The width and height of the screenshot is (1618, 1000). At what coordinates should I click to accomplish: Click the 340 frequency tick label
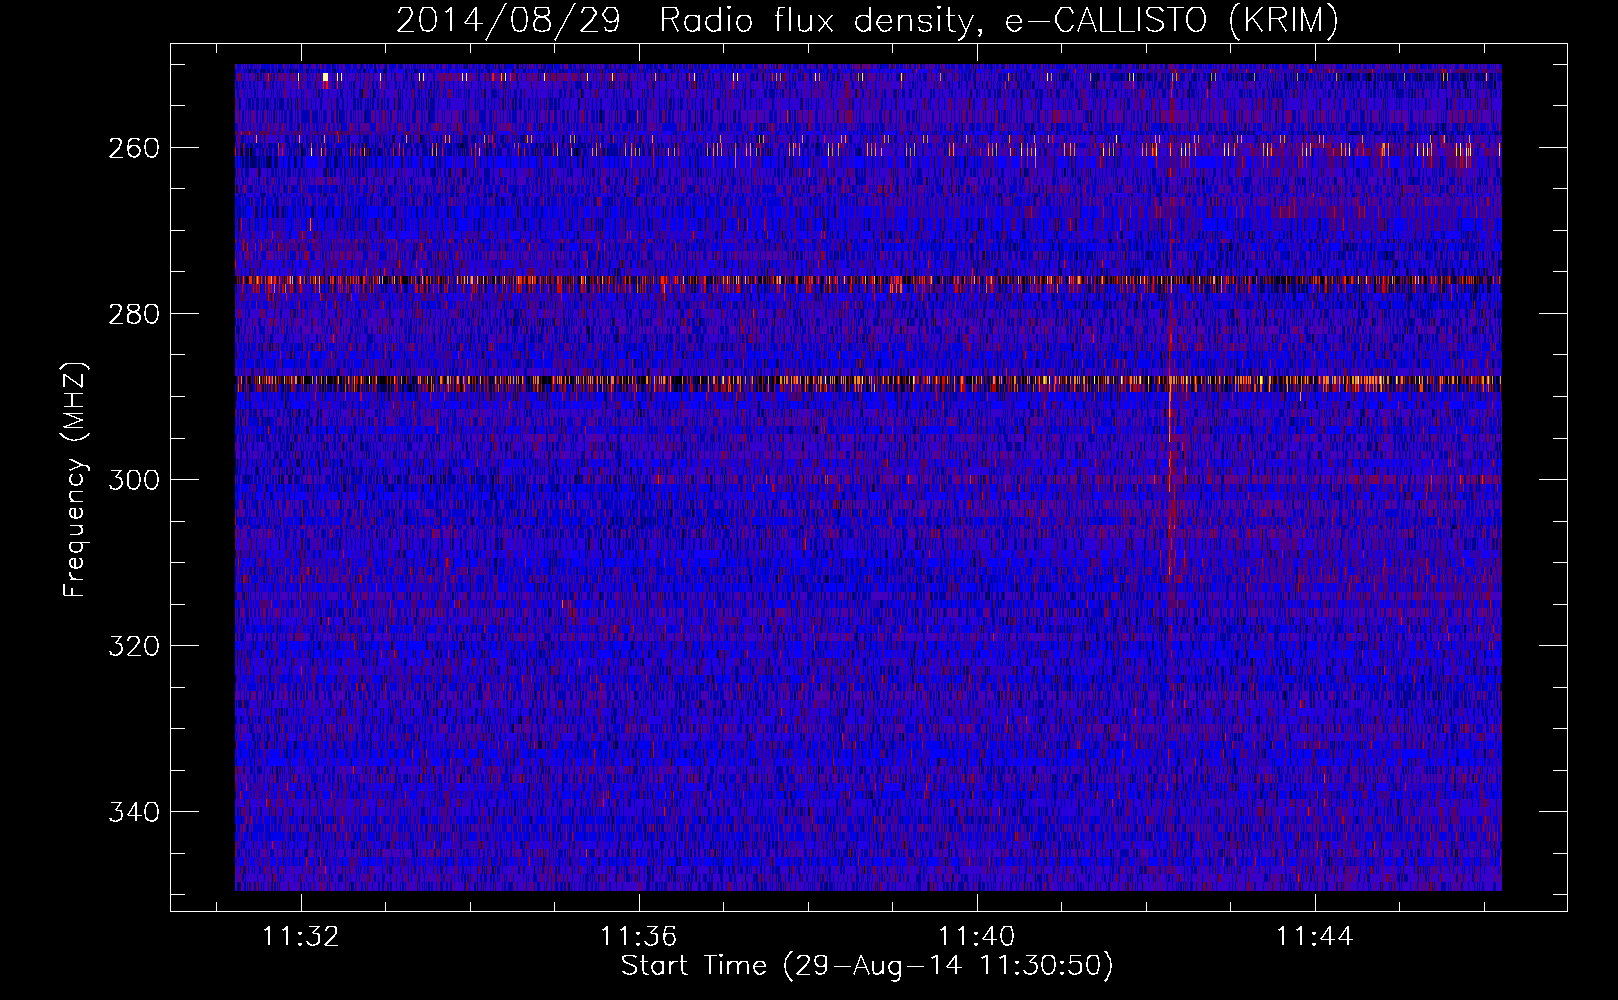(x=133, y=812)
